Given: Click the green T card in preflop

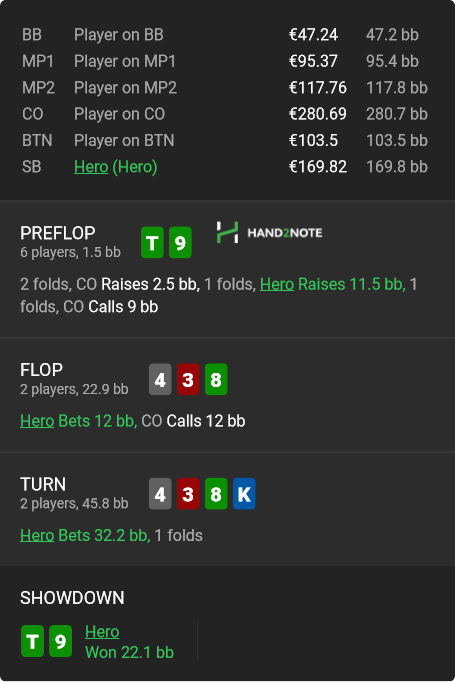Looking at the screenshot, I should 152,242.
